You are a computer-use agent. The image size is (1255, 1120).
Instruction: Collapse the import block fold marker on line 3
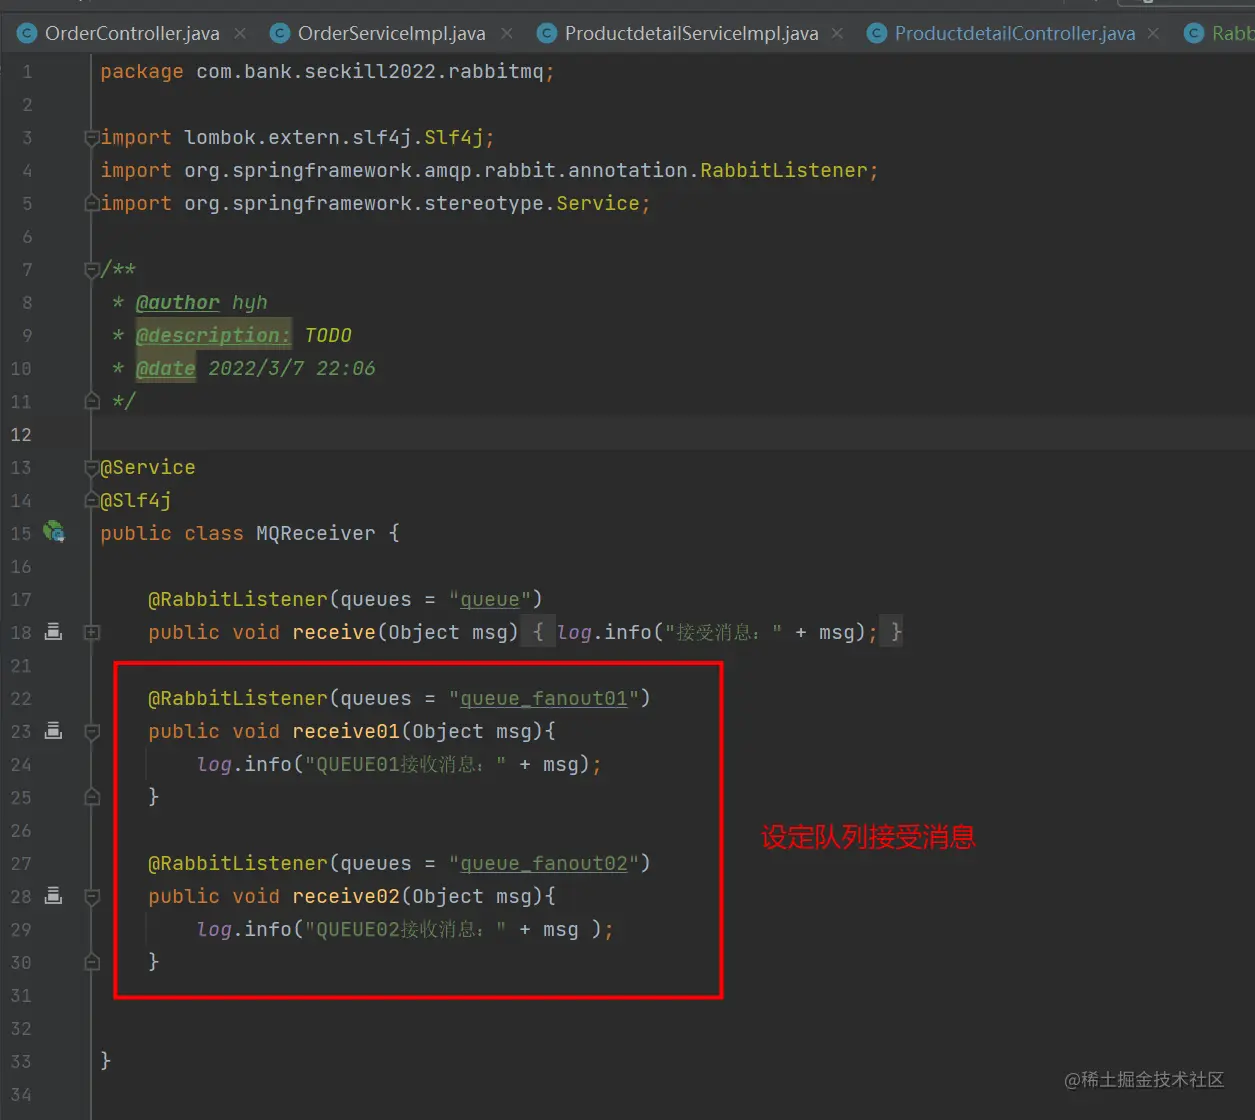point(92,137)
